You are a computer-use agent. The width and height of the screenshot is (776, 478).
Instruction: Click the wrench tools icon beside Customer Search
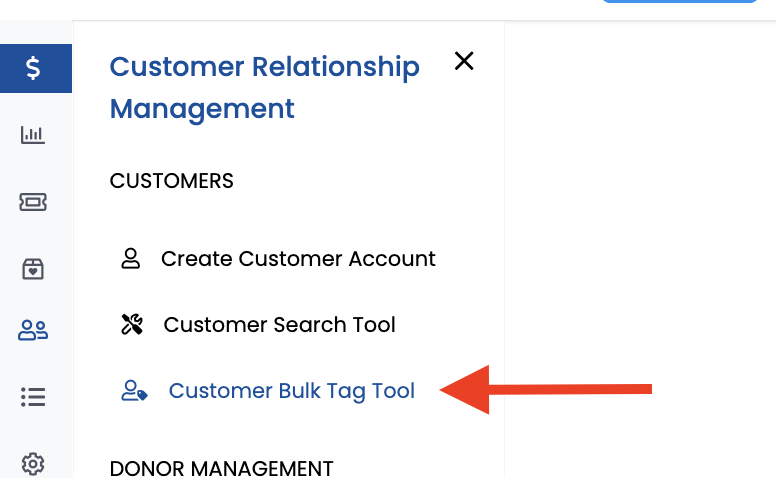pos(132,325)
